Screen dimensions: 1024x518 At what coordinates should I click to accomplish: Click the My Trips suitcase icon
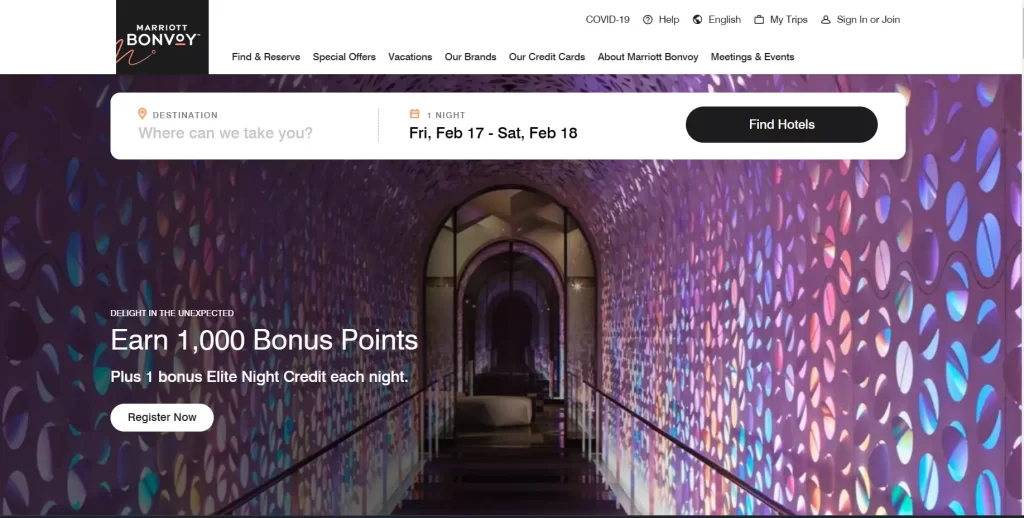tap(759, 20)
